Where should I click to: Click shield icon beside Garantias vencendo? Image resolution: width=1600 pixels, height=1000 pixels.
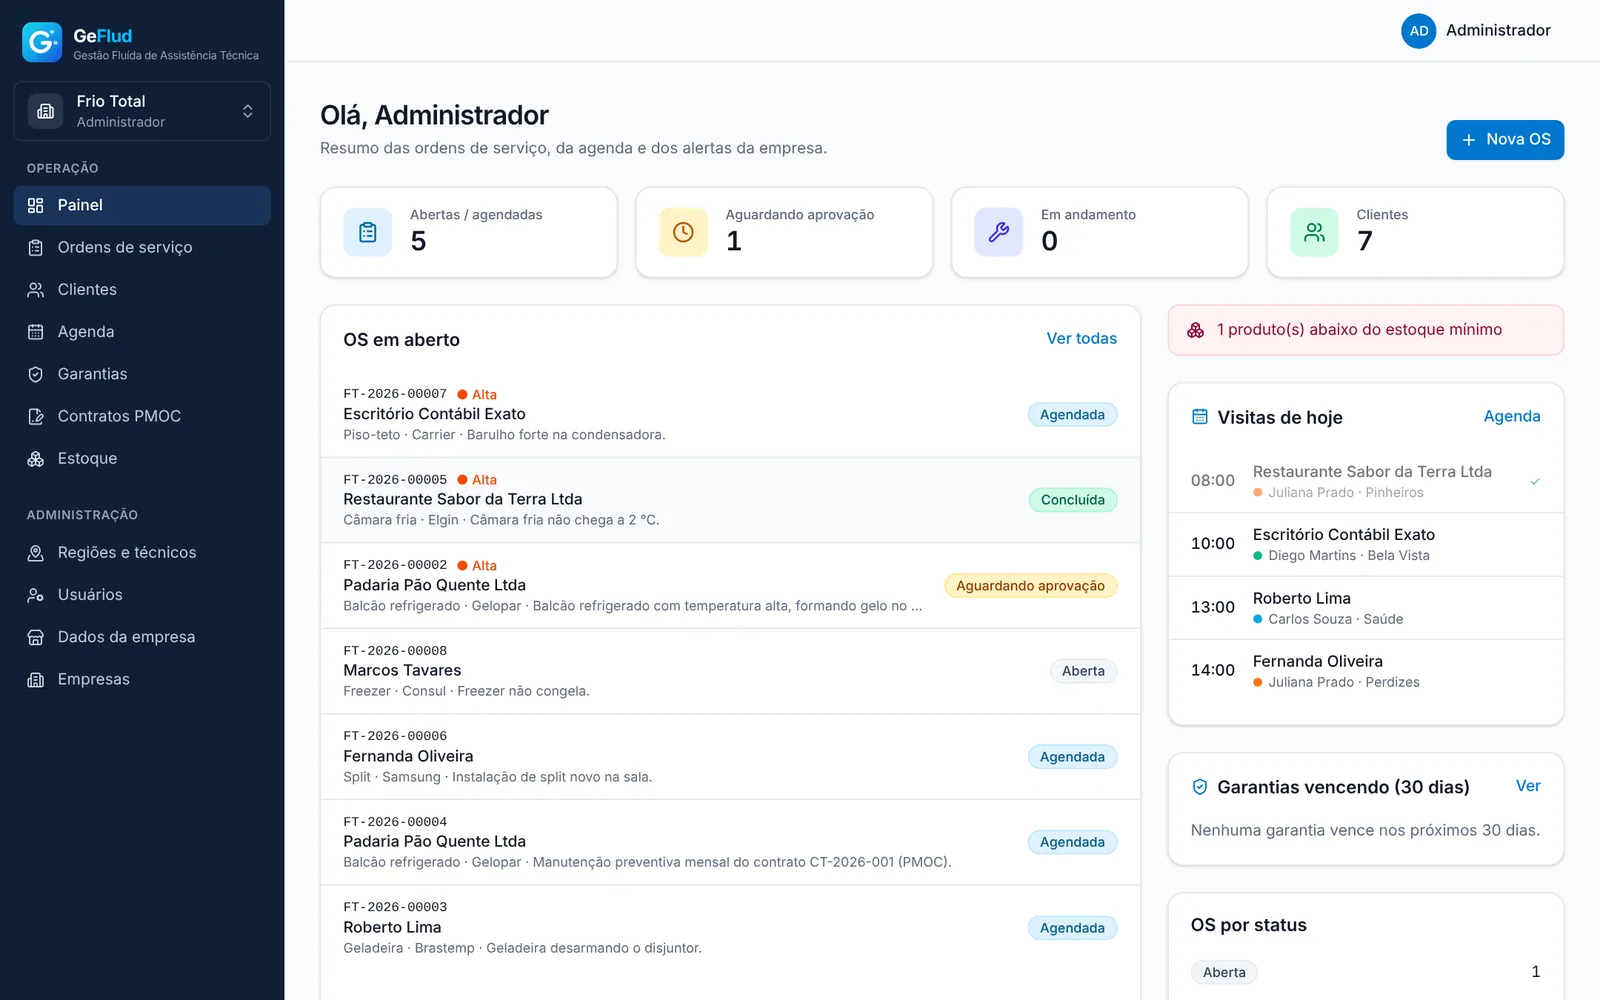[x=1200, y=787]
